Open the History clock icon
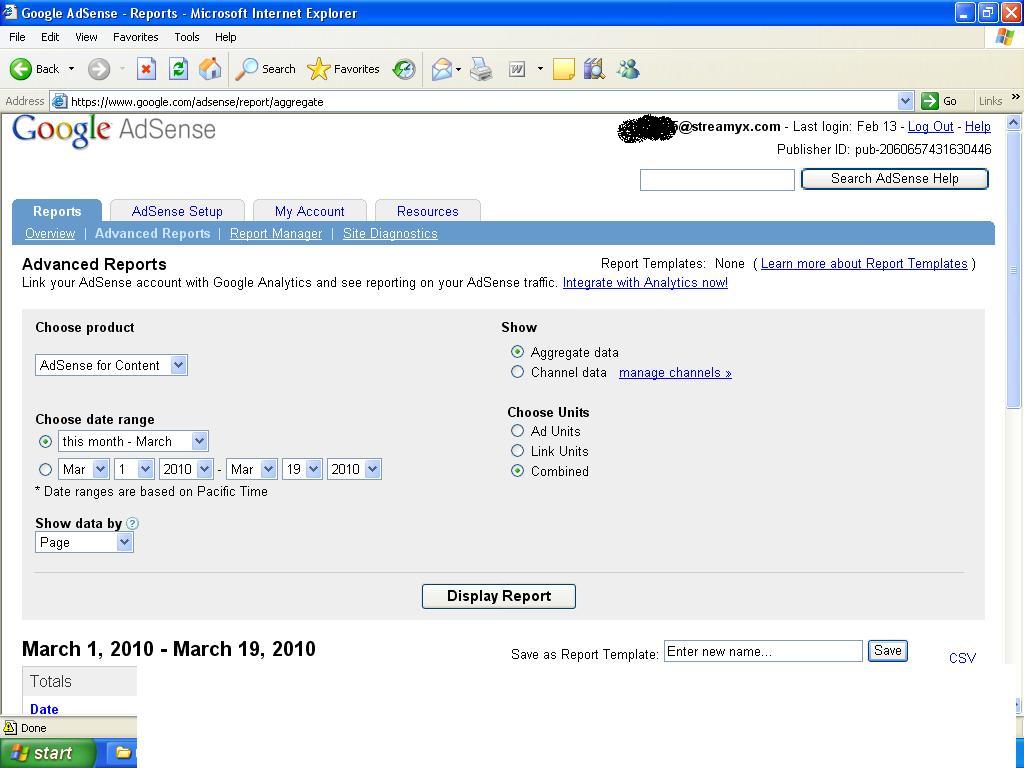 pos(404,69)
